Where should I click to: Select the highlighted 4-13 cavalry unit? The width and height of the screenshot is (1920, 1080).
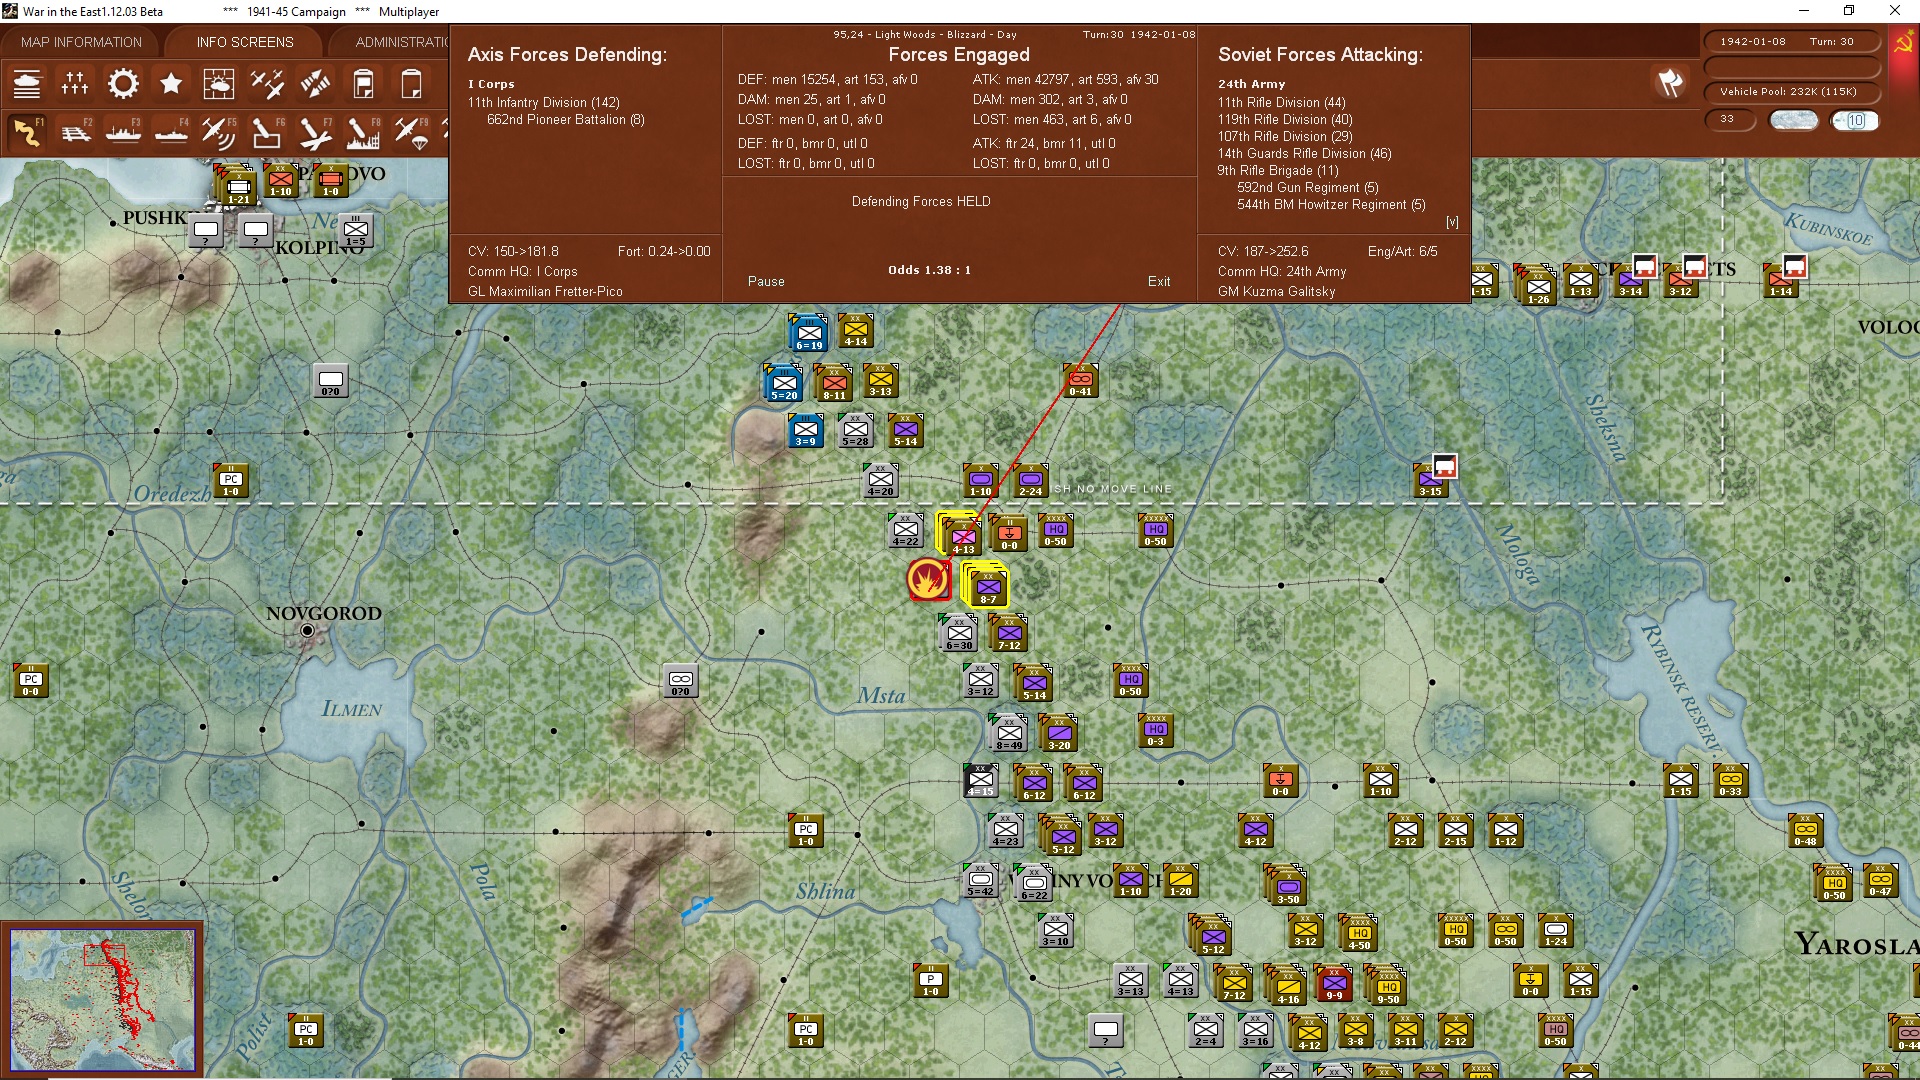(x=960, y=534)
